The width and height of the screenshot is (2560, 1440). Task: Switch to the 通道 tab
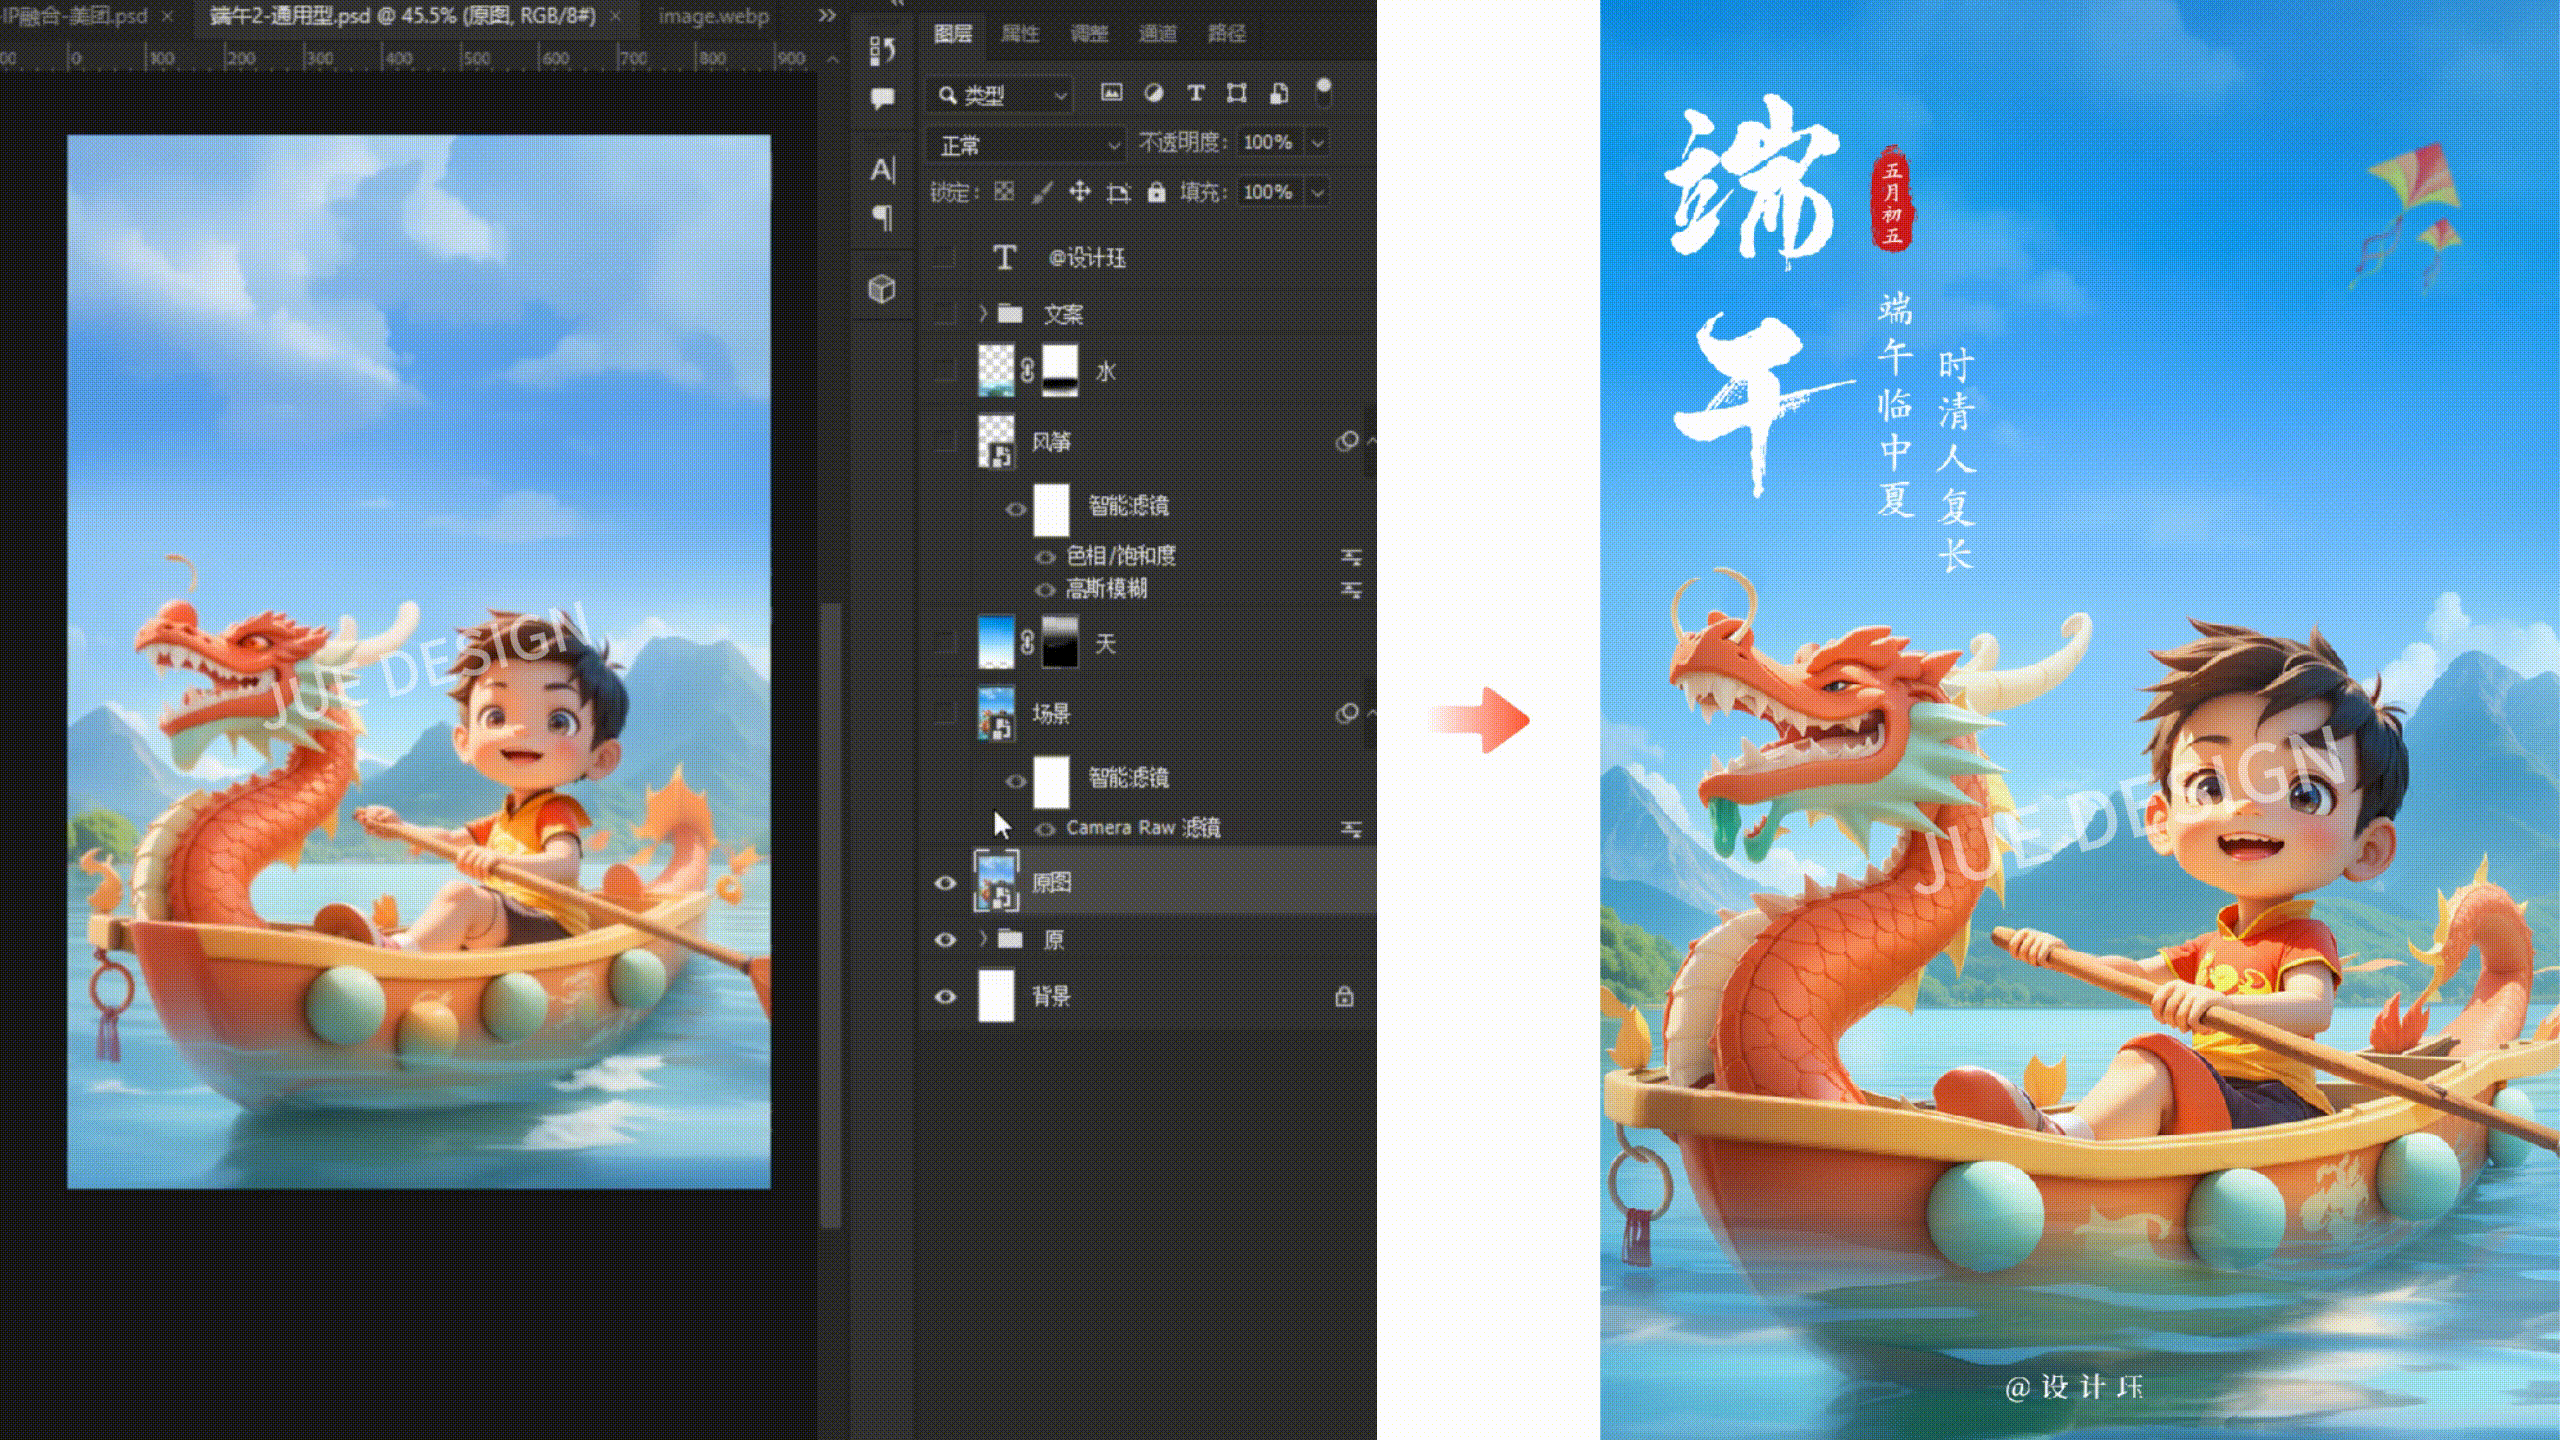[x=1158, y=34]
